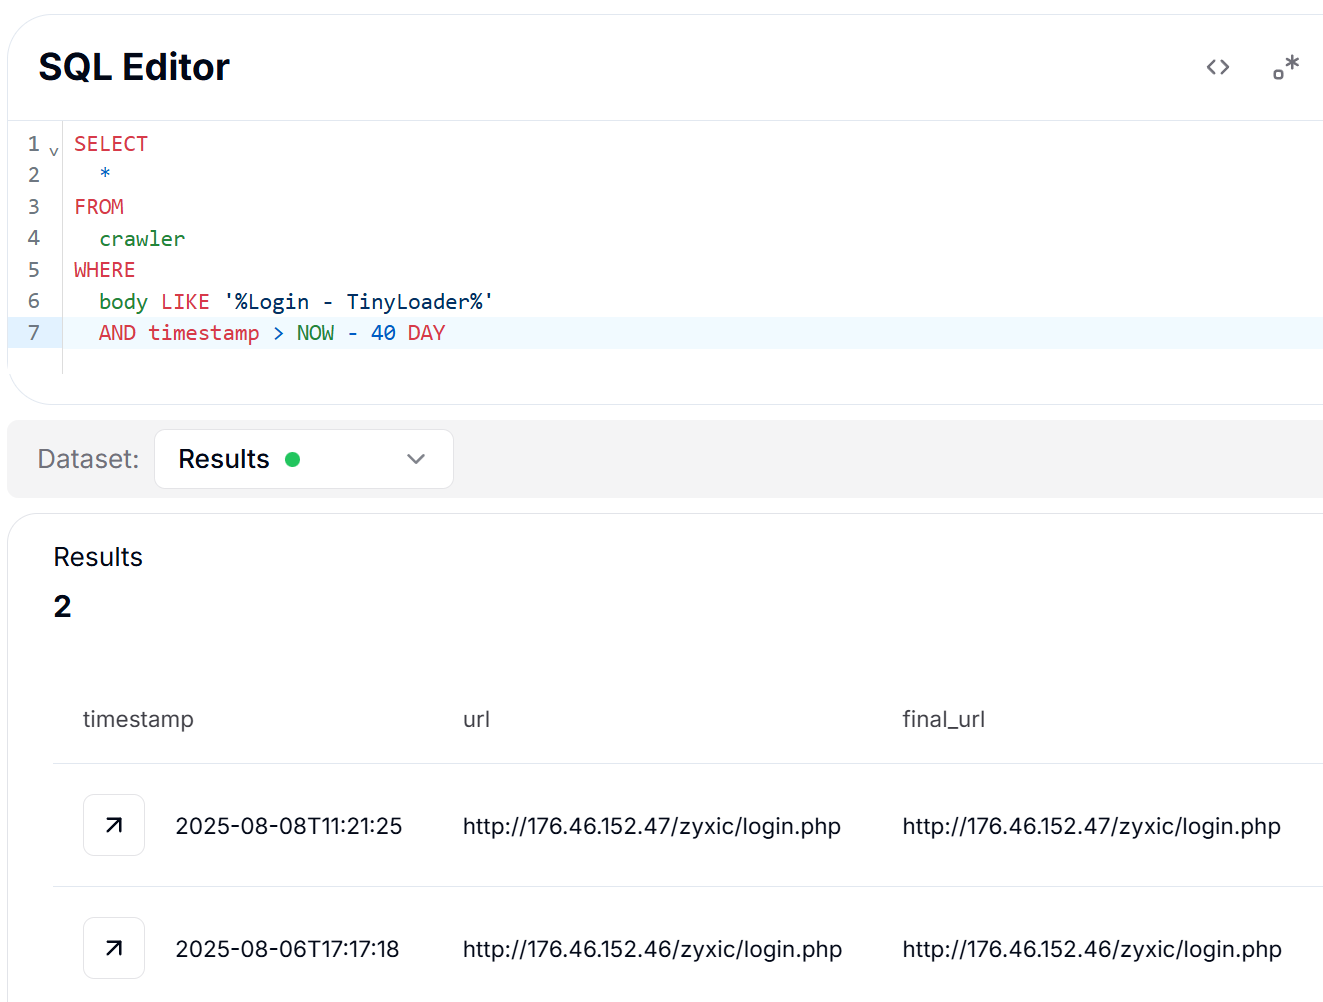Click the url column header

(x=476, y=719)
